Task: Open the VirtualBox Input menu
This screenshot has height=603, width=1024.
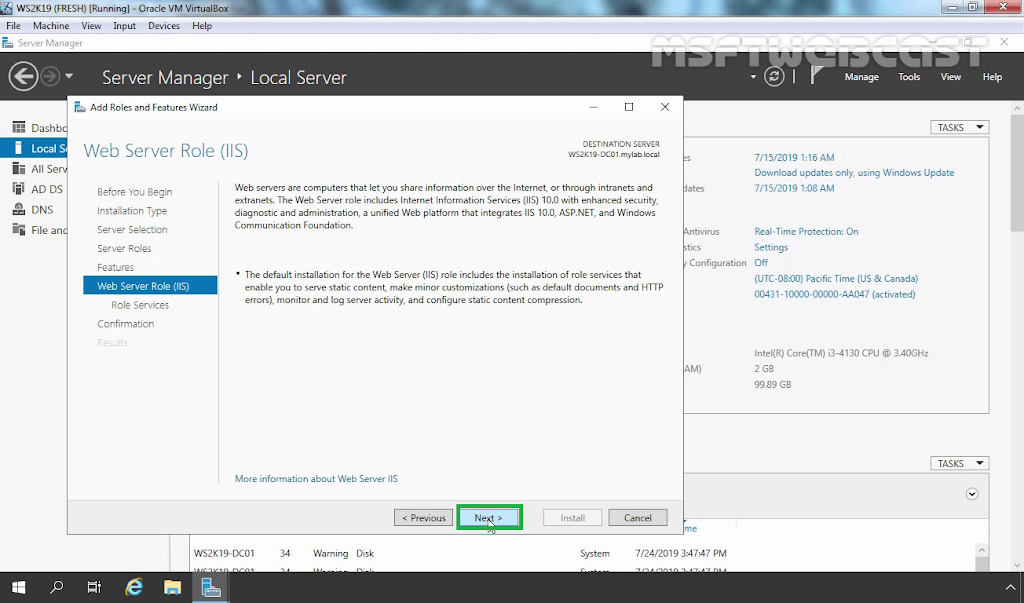Action: tap(124, 25)
